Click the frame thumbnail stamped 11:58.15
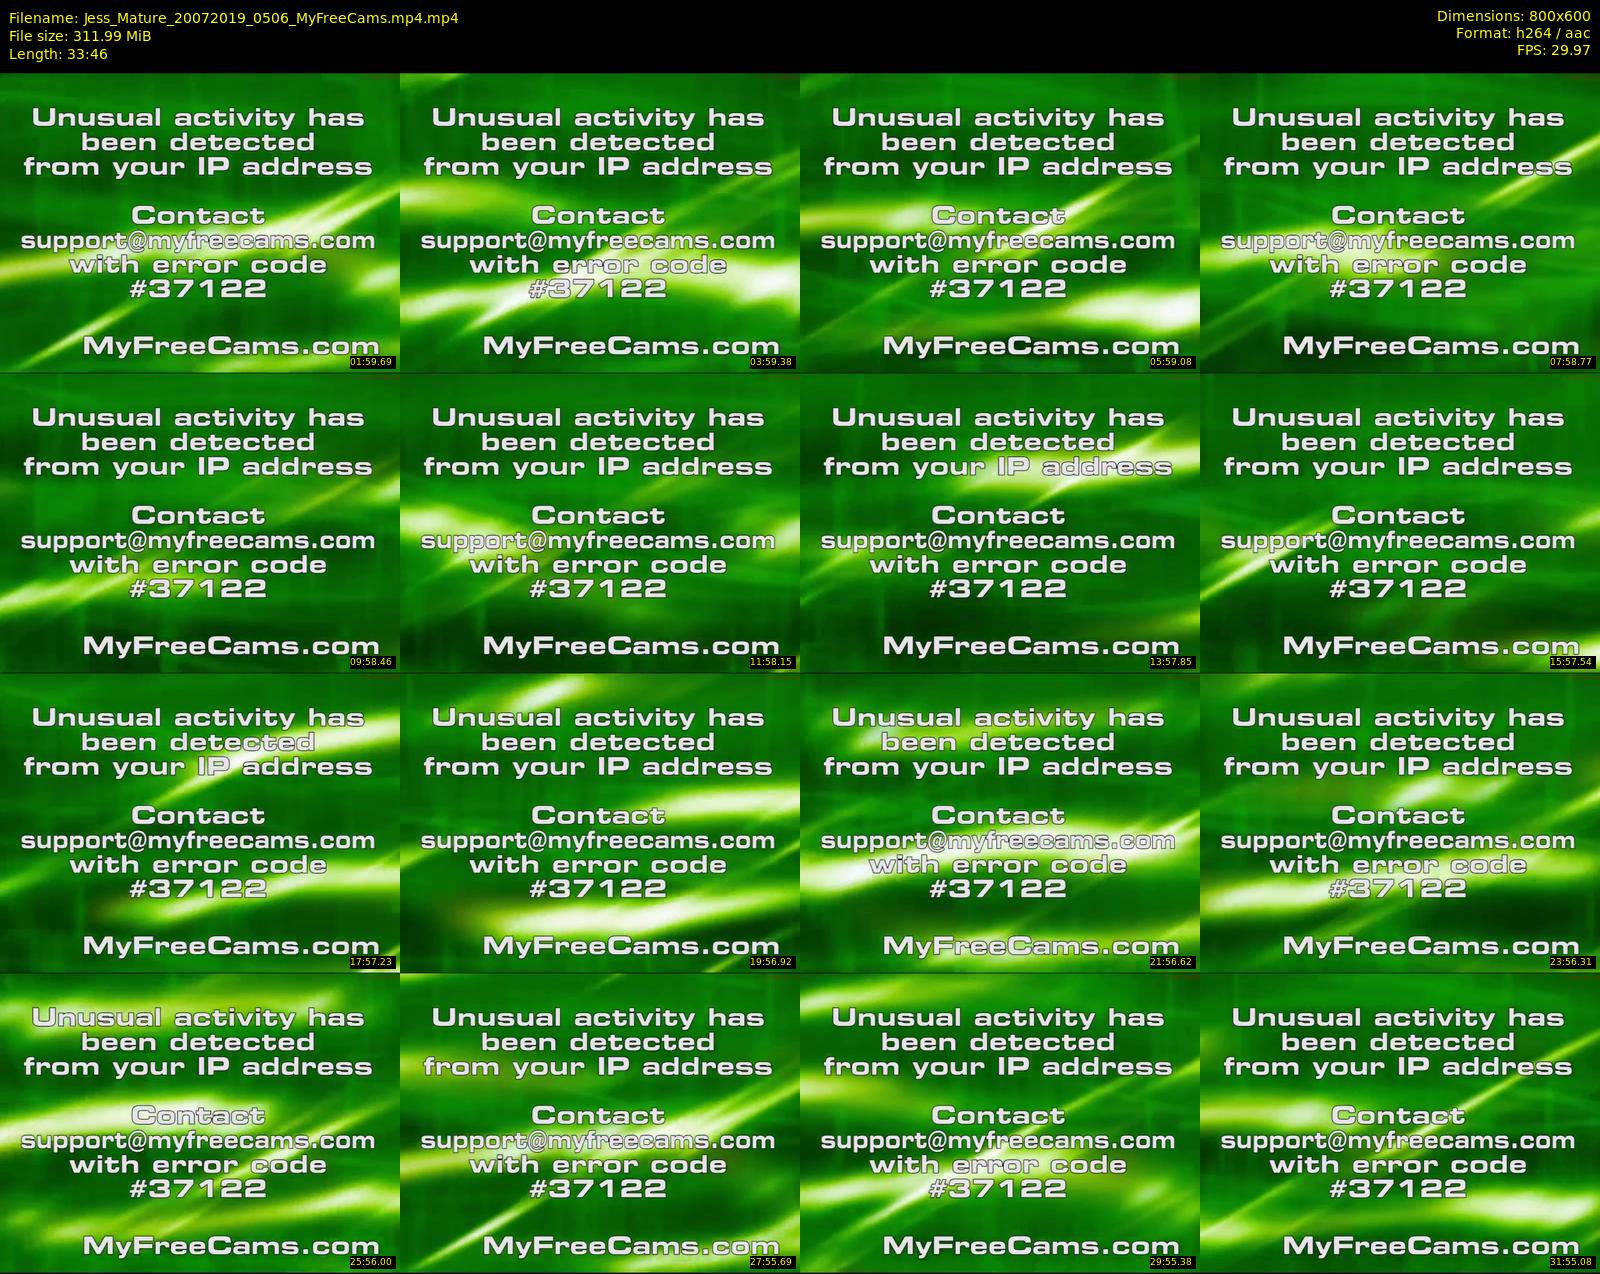The image size is (1600, 1274). pos(600,522)
